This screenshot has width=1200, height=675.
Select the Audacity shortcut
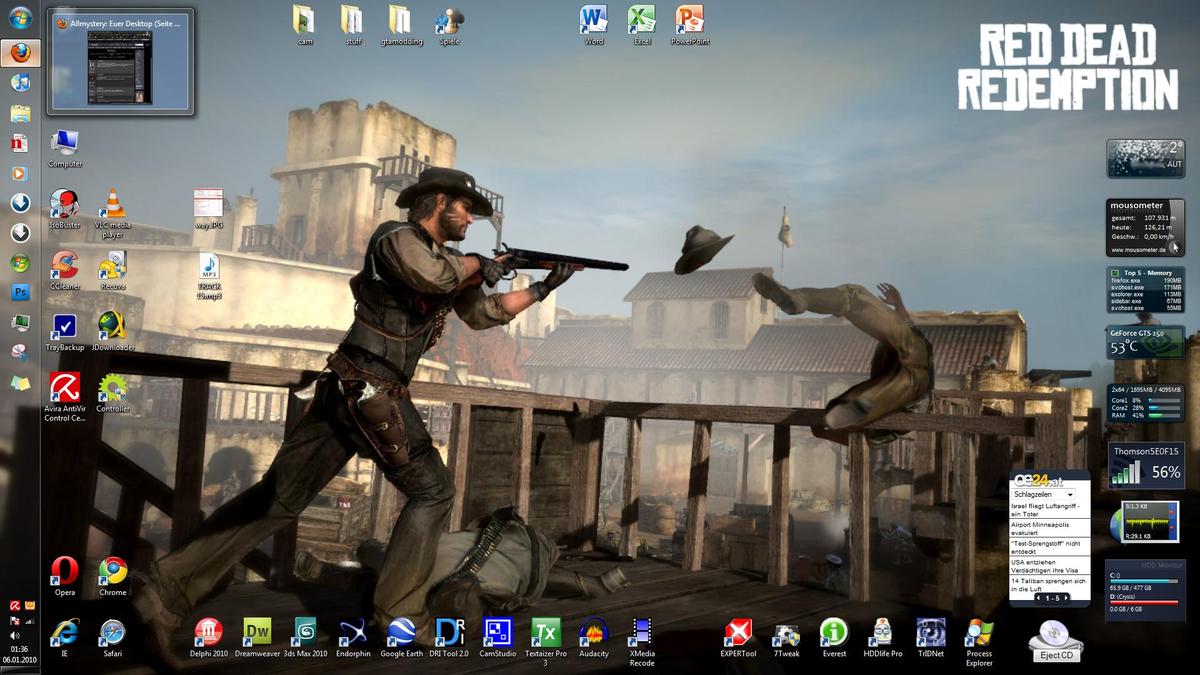click(593, 638)
